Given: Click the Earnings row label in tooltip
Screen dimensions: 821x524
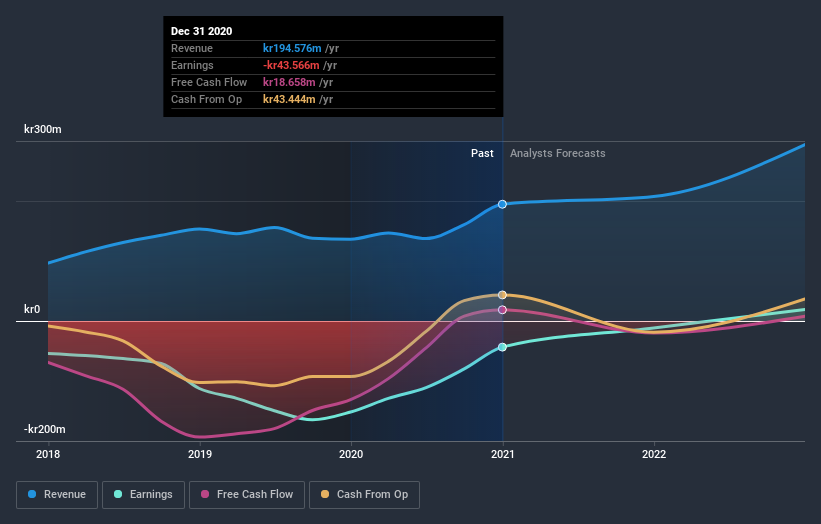Looking at the screenshot, I should (192, 65).
